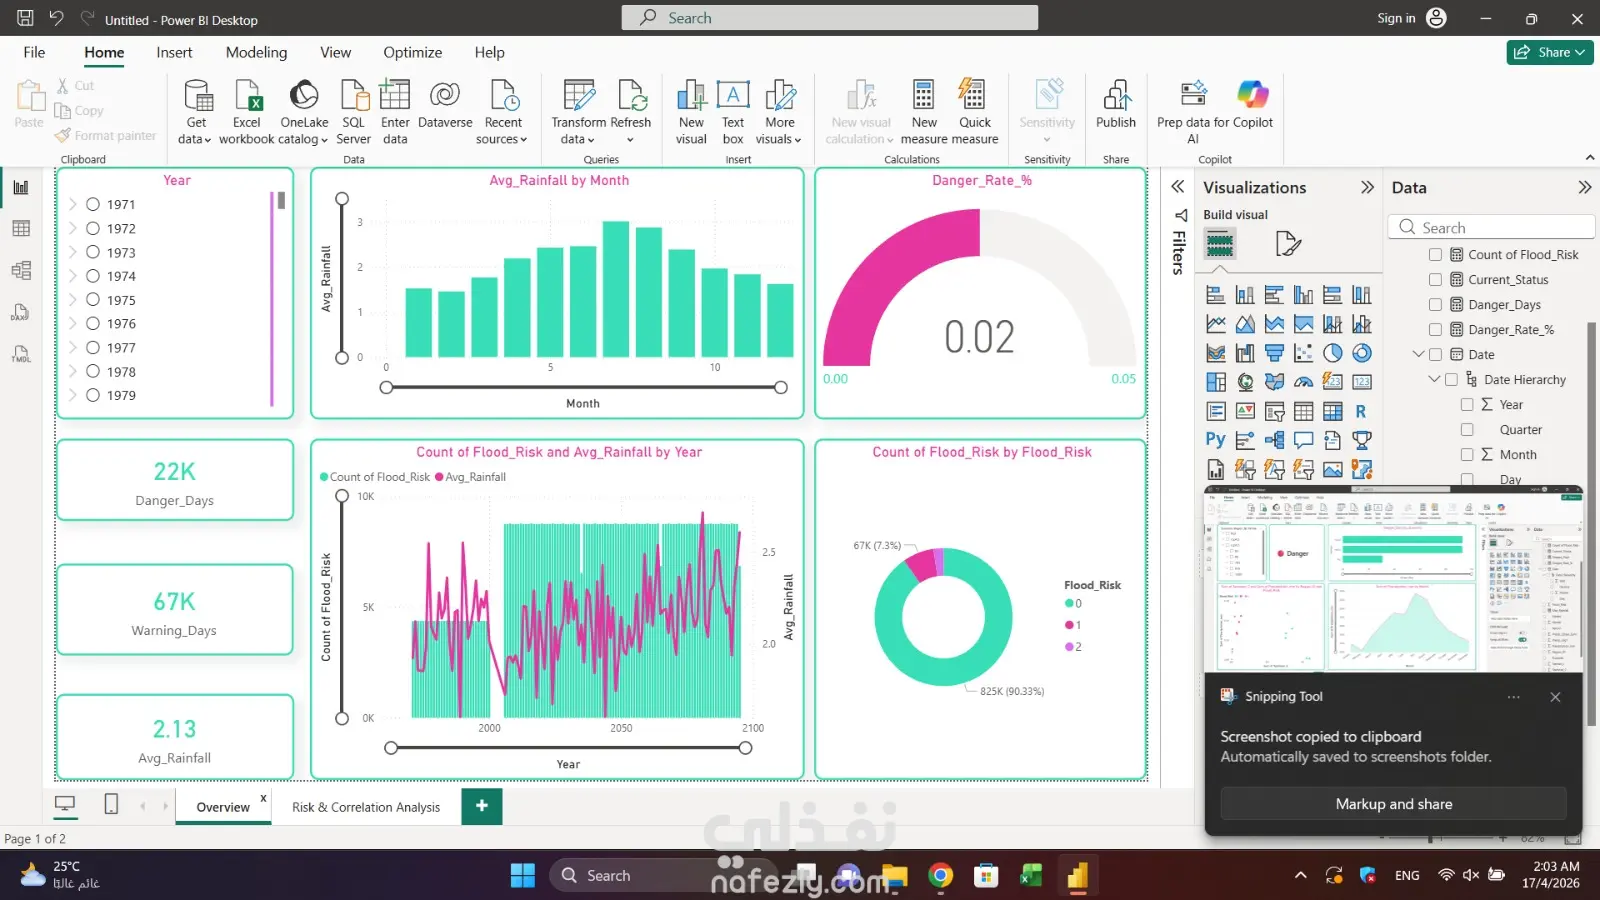
Task: Open DAX query view in sidebar
Action: [x=21, y=312]
